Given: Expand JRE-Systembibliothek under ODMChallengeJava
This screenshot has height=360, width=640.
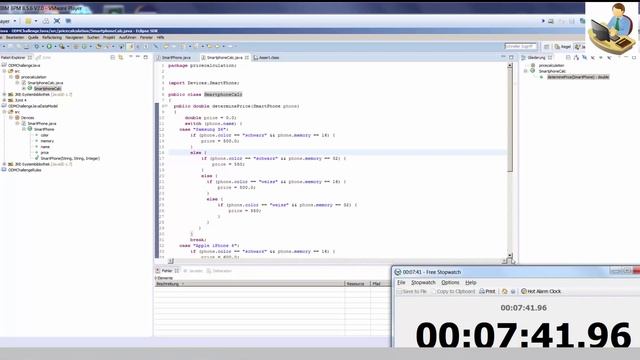Looking at the screenshot, I should coord(4,94).
